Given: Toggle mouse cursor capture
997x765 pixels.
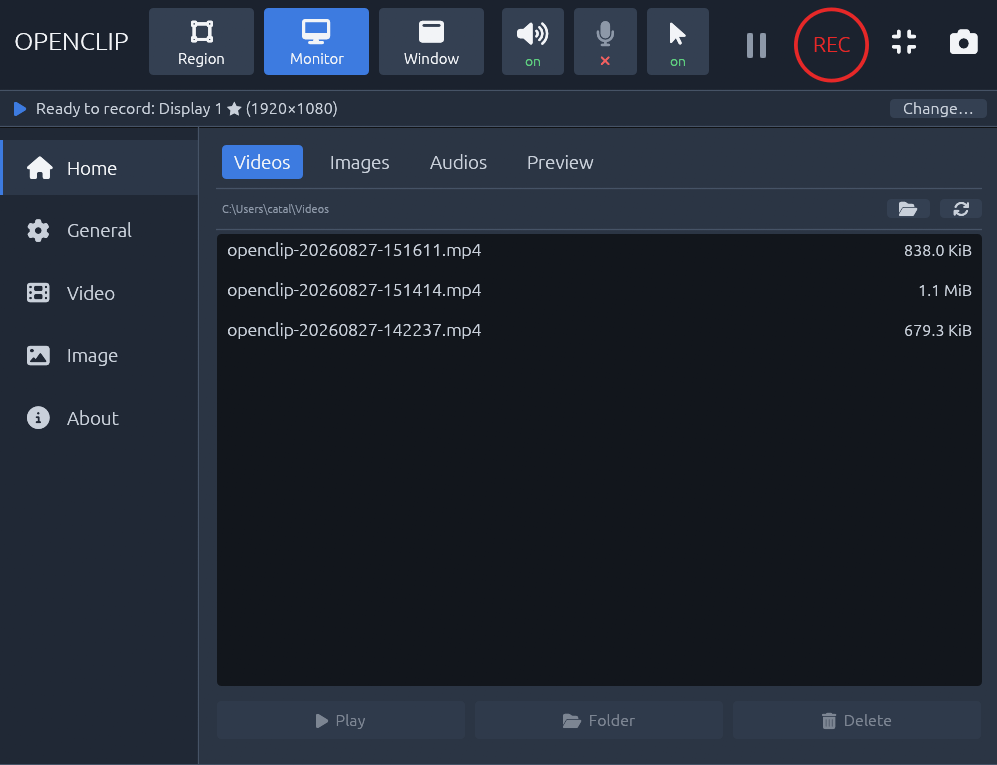Looking at the screenshot, I should click(678, 42).
